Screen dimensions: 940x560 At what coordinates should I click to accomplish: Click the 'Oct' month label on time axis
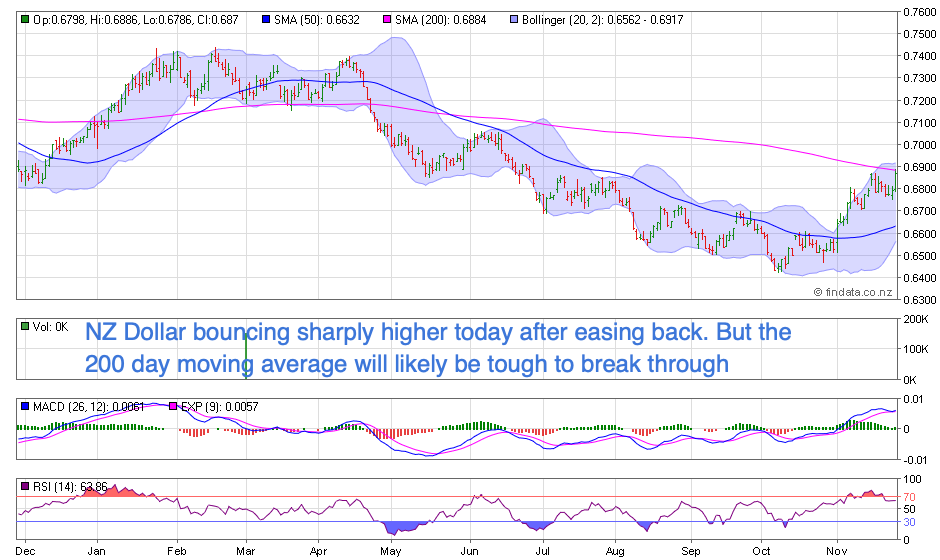761,551
